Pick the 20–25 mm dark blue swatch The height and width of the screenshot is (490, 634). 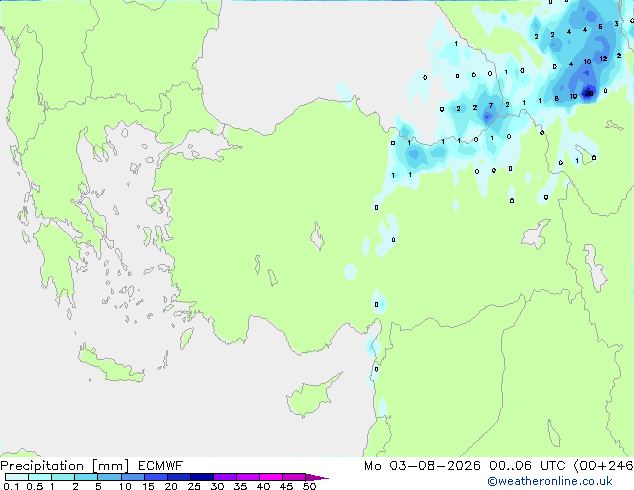point(179,477)
